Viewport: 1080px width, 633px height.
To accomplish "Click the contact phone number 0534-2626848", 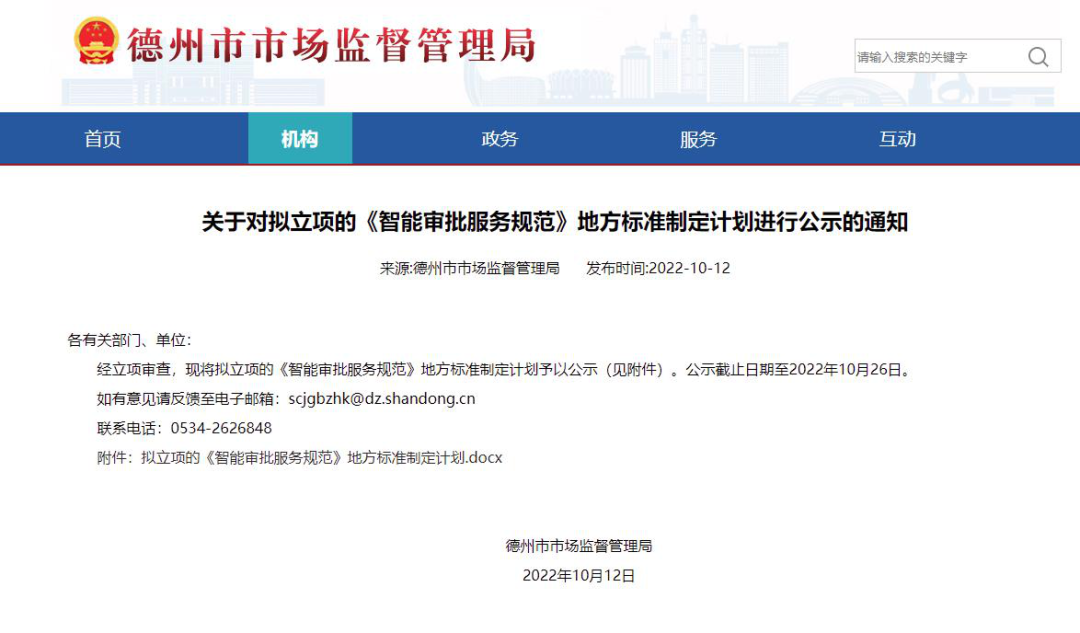I will click(x=221, y=428).
